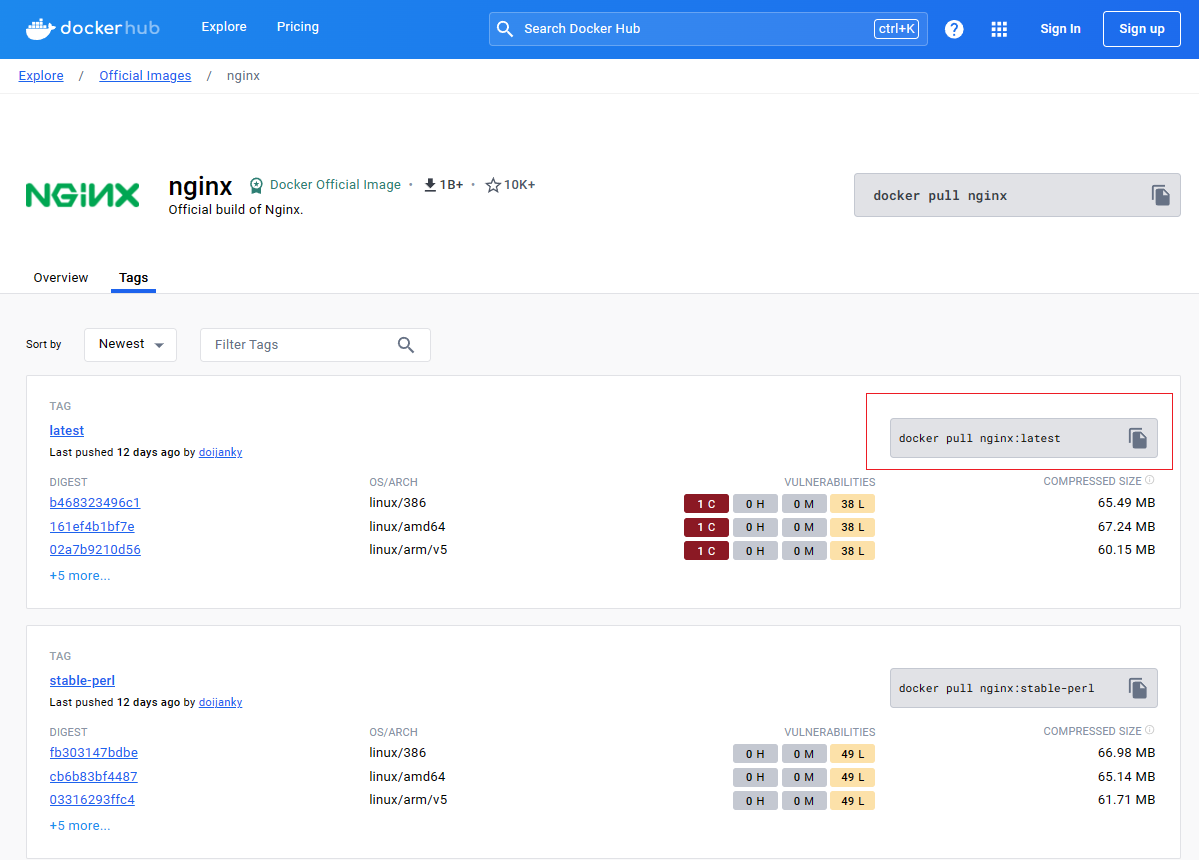Open digest 161ef4b1bf7e
Image resolution: width=1199 pixels, height=860 pixels.
click(92, 526)
